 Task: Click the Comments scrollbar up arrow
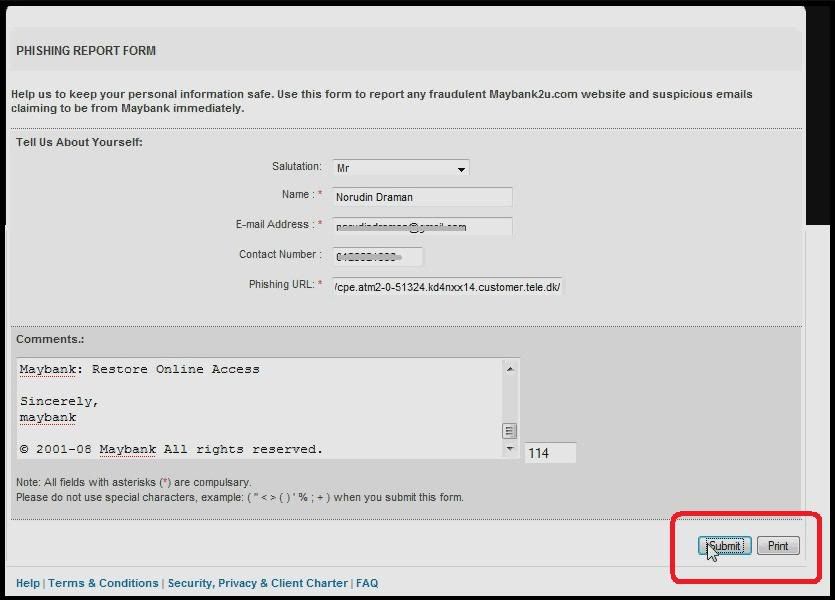(510, 369)
